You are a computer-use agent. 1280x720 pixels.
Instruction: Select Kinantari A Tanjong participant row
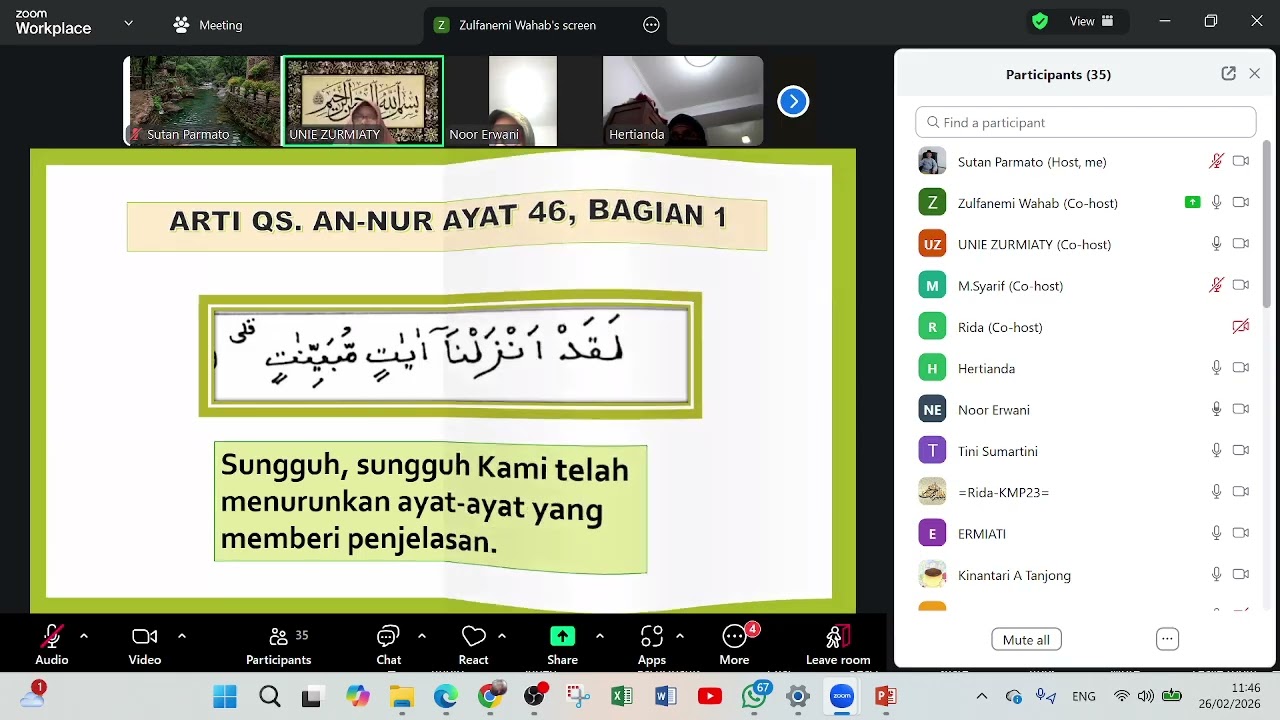pyautogui.click(x=1085, y=575)
